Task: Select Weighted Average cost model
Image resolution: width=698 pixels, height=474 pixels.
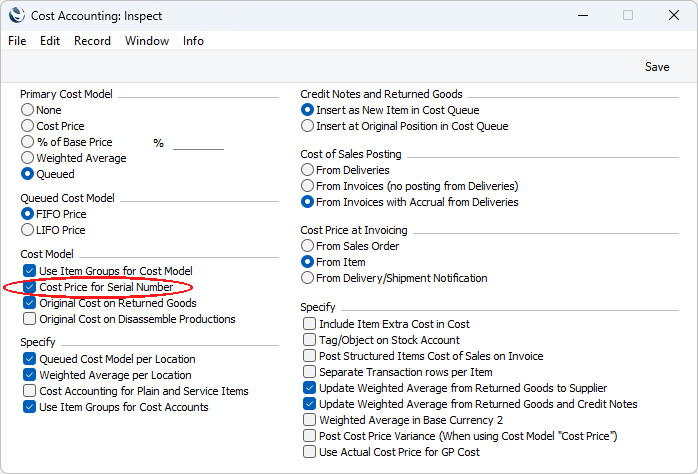Action: 28,158
